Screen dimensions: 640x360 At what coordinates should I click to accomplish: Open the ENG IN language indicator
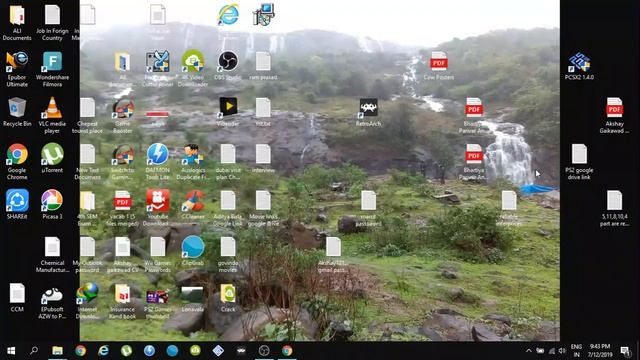tap(576, 351)
